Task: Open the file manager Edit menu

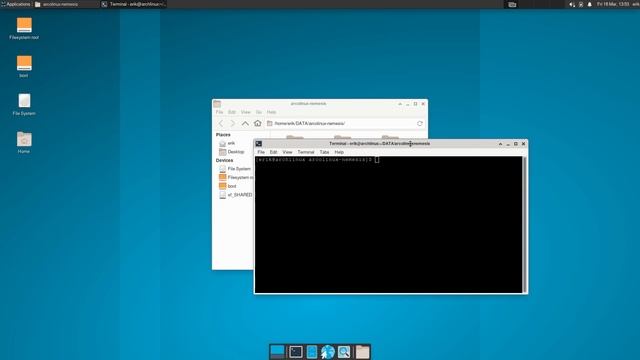Action: 232,112
